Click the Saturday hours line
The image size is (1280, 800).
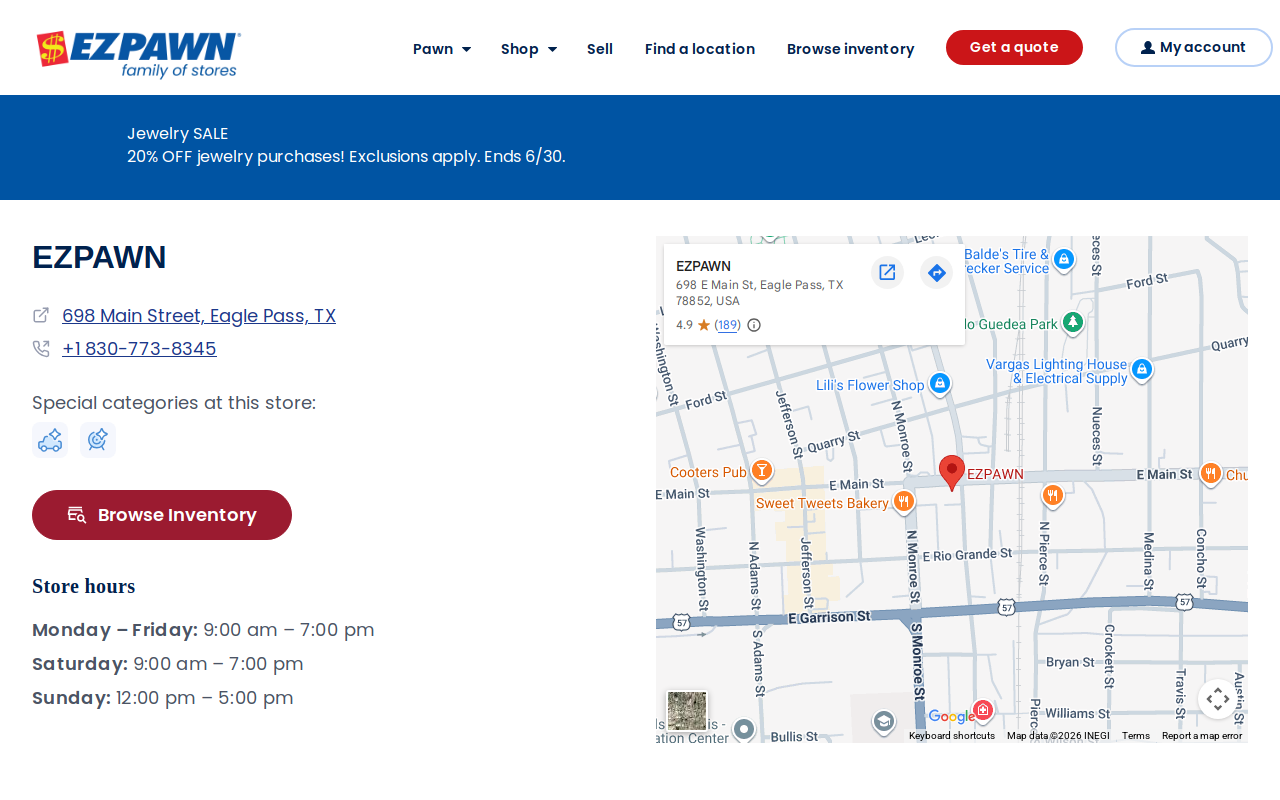[x=168, y=664]
